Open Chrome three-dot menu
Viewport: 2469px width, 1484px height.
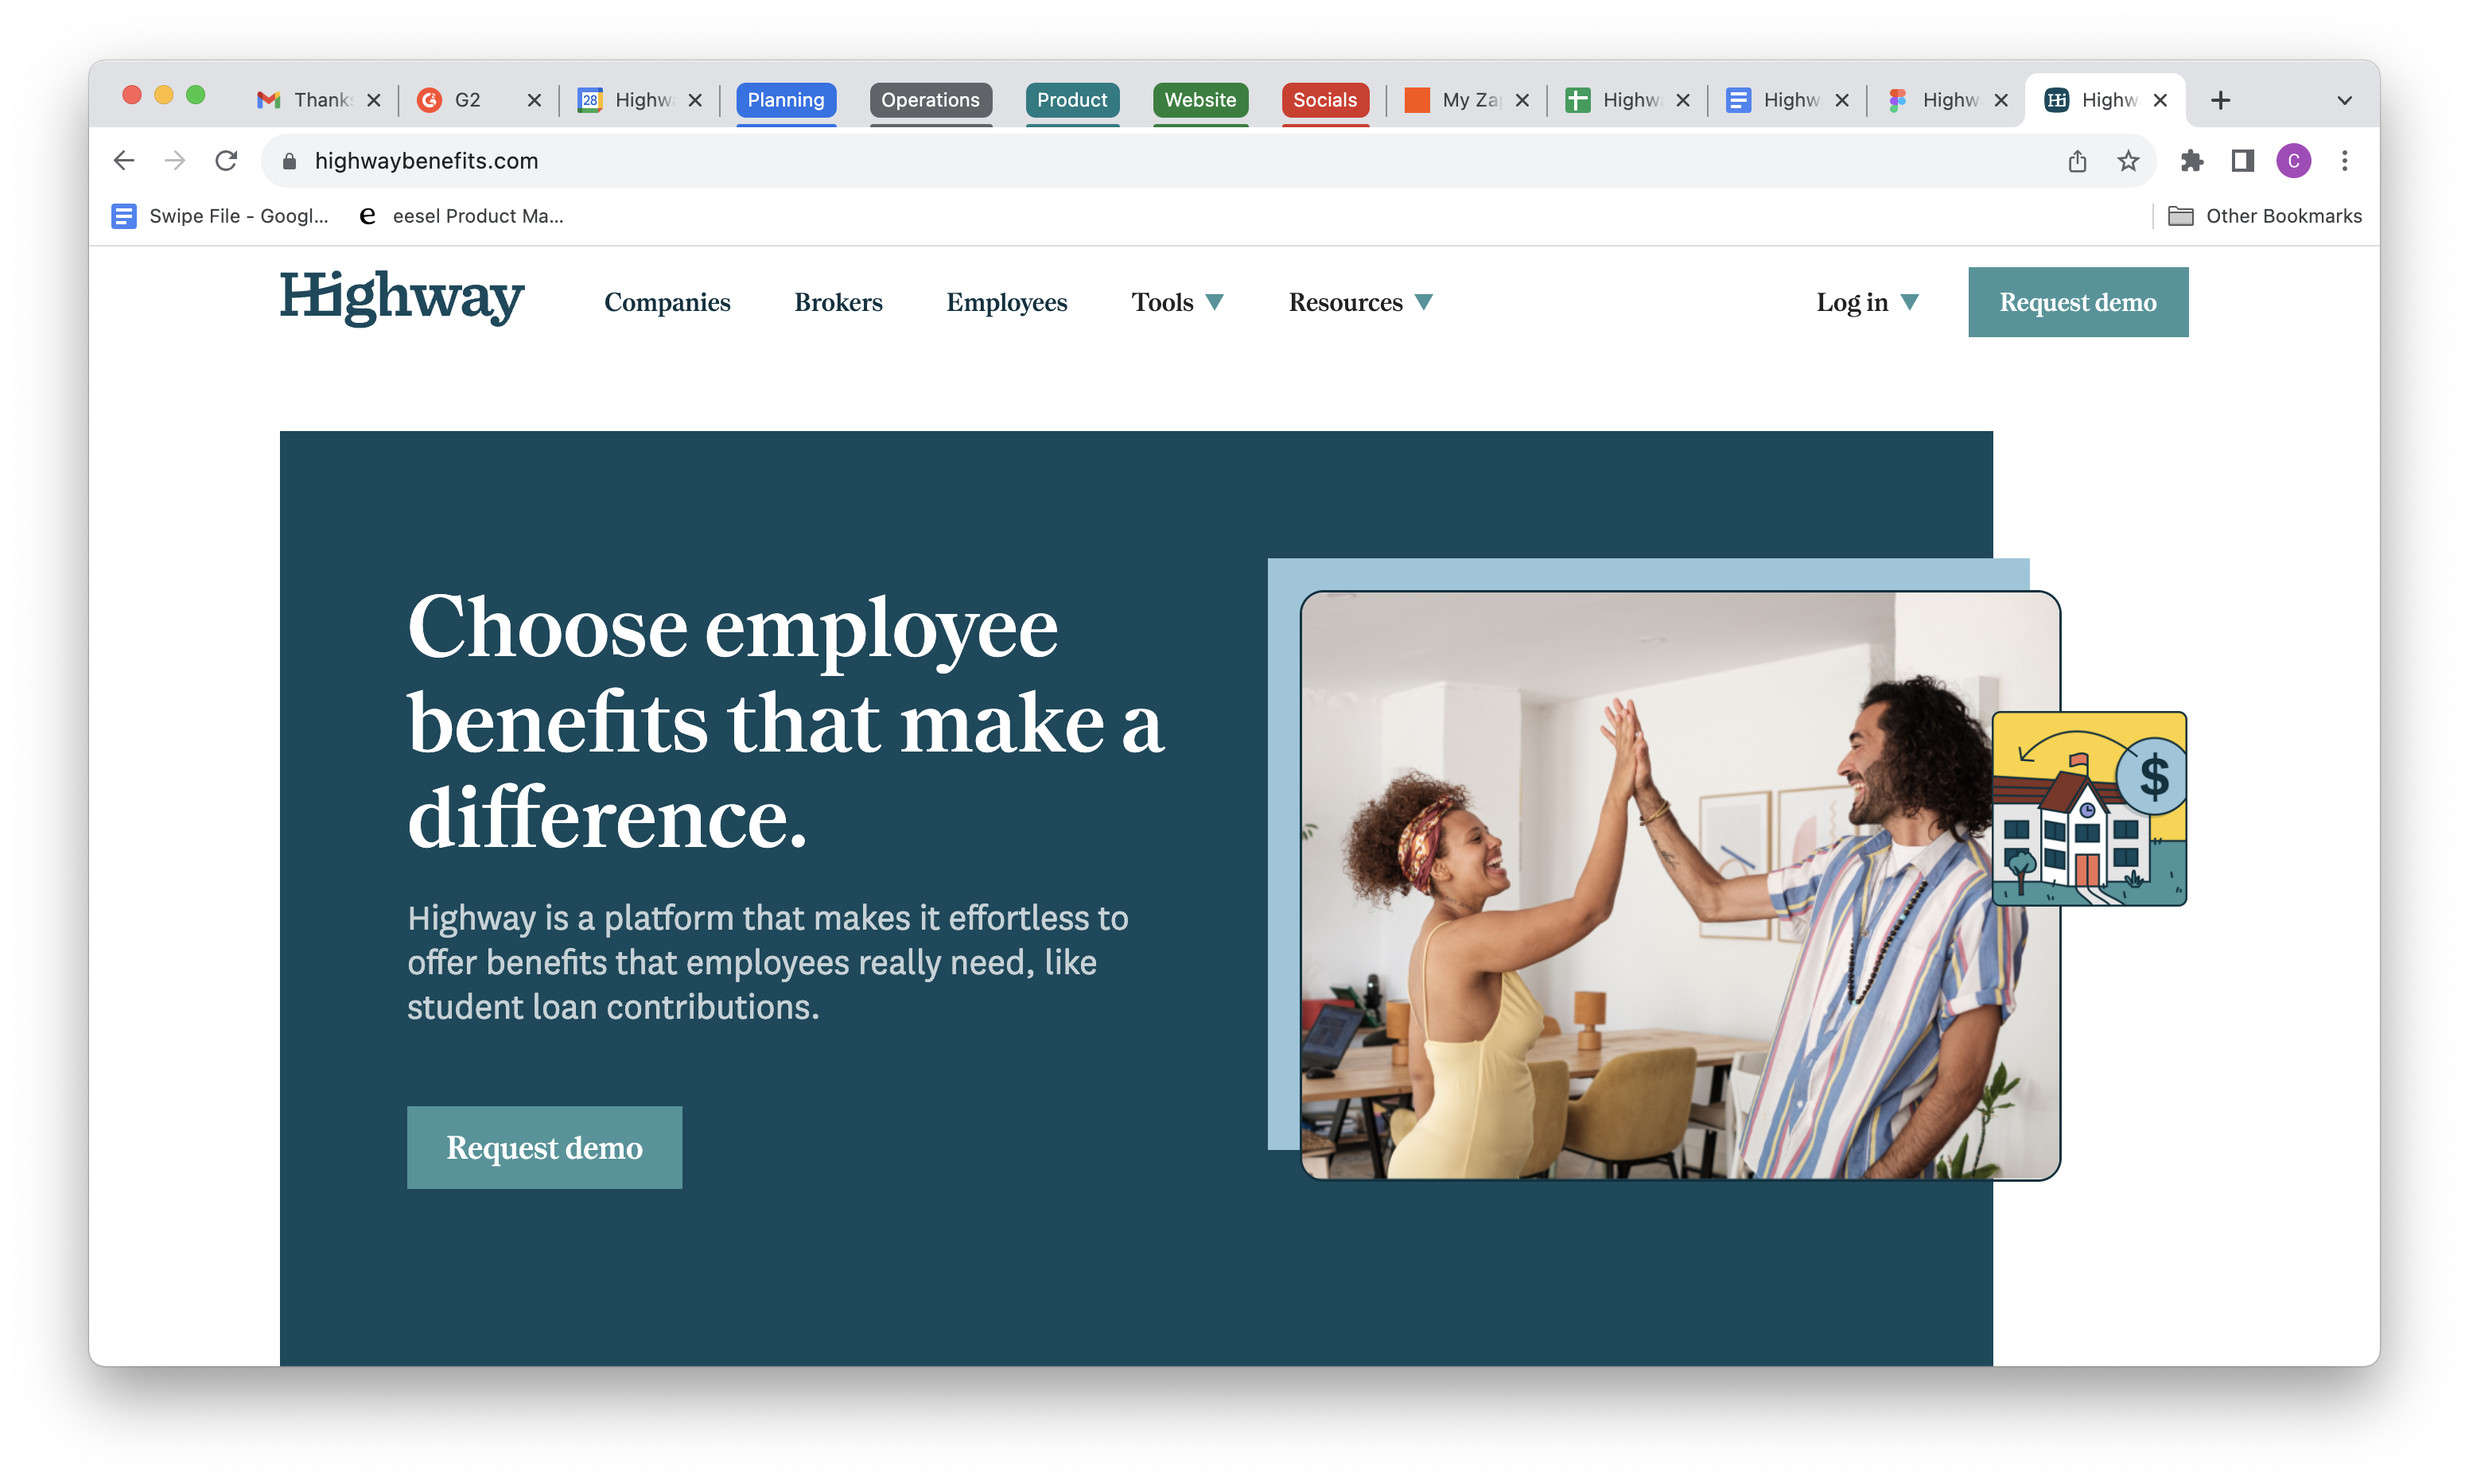2344,160
